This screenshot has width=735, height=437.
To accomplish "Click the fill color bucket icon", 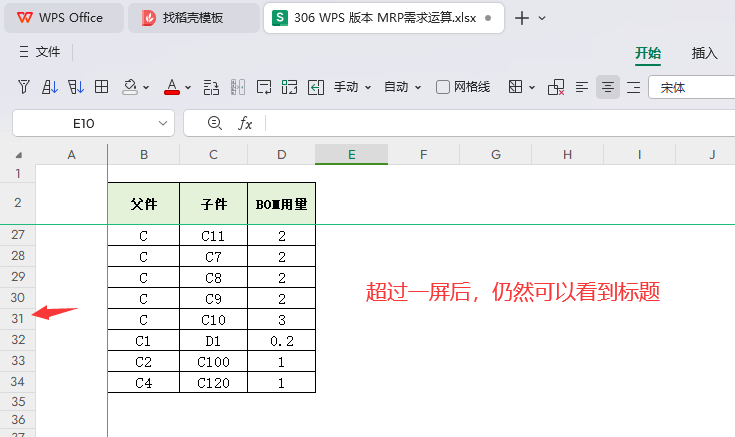I will 129,87.
